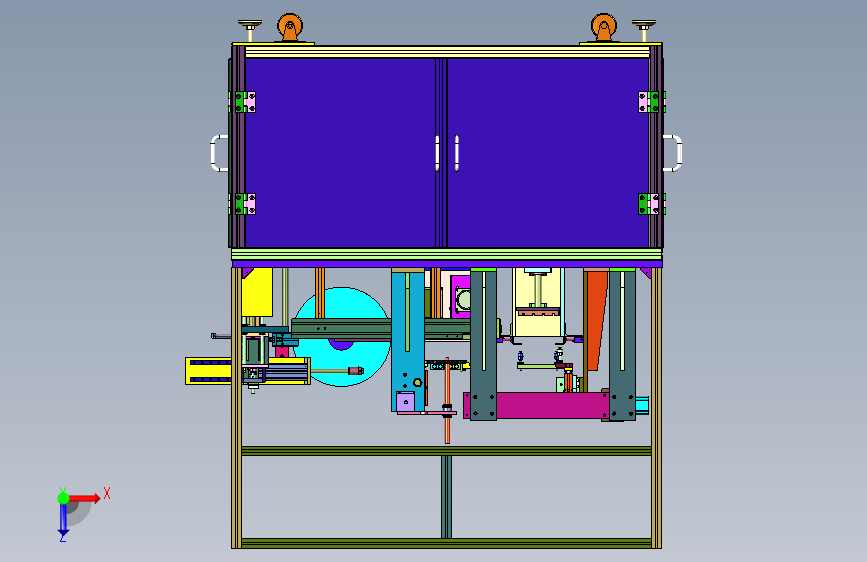
Task: Pick the right leveling foot pad
Action: coord(644,25)
